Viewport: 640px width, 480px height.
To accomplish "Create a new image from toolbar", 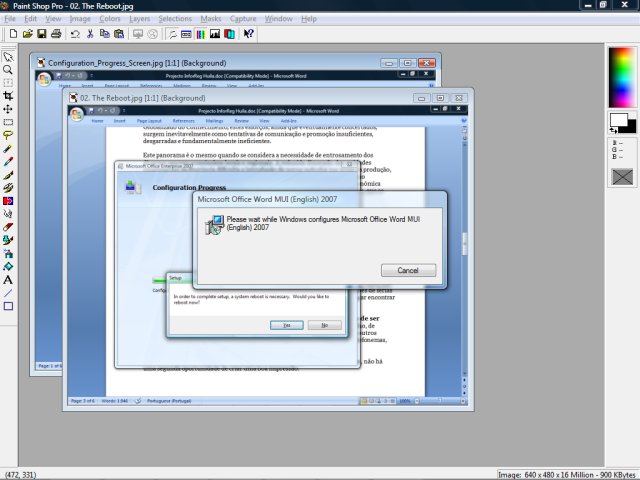I will (13, 34).
